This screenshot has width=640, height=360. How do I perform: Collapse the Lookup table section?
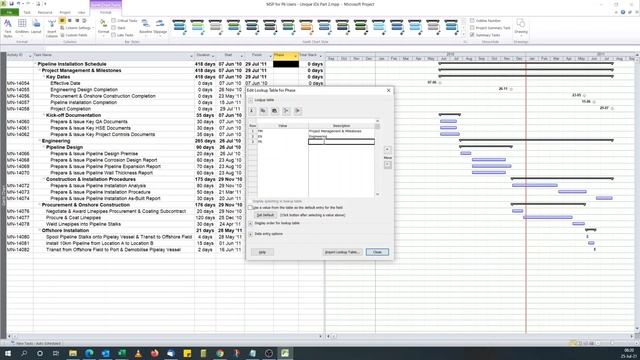[x=251, y=100]
